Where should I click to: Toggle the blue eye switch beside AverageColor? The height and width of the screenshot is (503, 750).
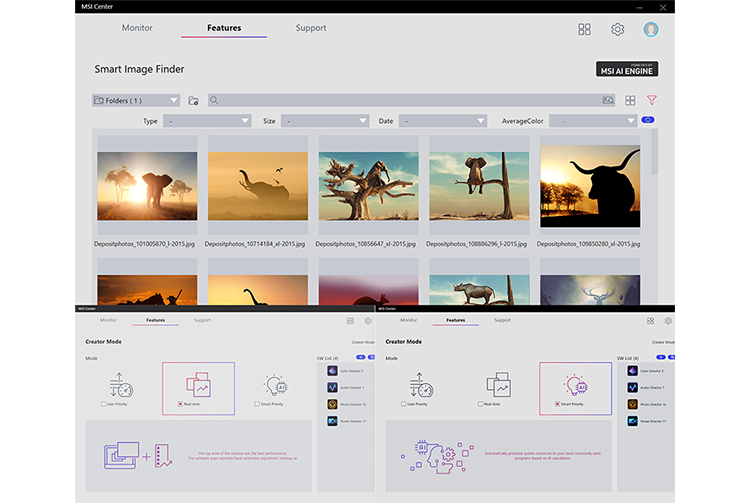pos(648,120)
